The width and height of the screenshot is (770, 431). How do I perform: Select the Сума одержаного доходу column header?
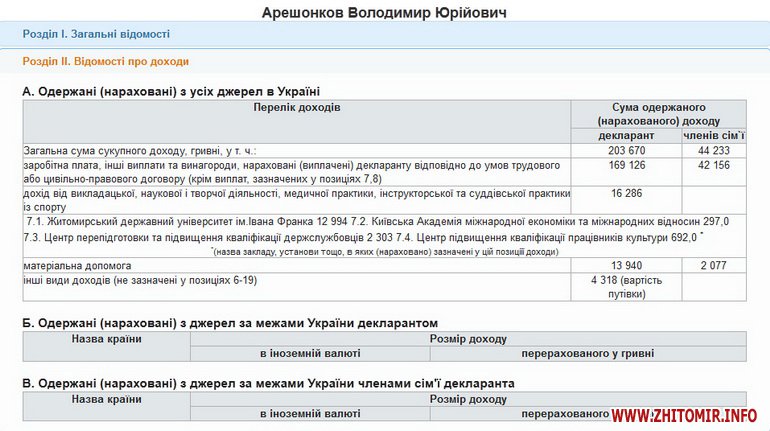pyautogui.click(x=658, y=113)
